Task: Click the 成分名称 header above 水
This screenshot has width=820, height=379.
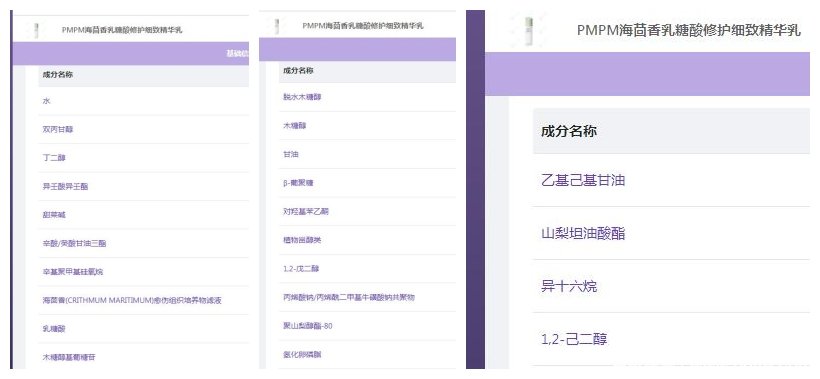Action: (x=58, y=75)
